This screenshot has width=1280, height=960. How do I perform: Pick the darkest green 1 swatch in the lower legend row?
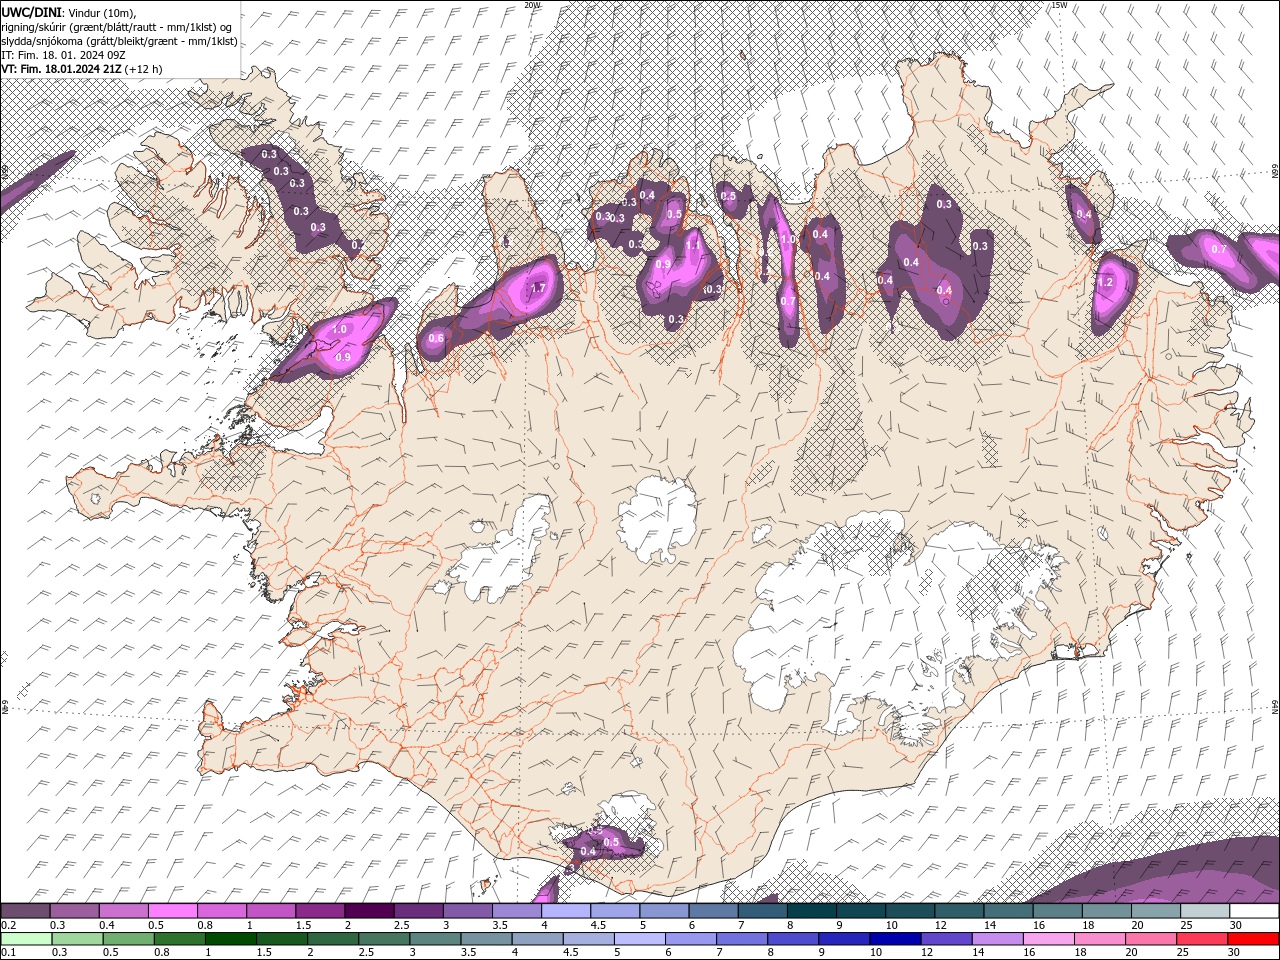[x=230, y=939]
